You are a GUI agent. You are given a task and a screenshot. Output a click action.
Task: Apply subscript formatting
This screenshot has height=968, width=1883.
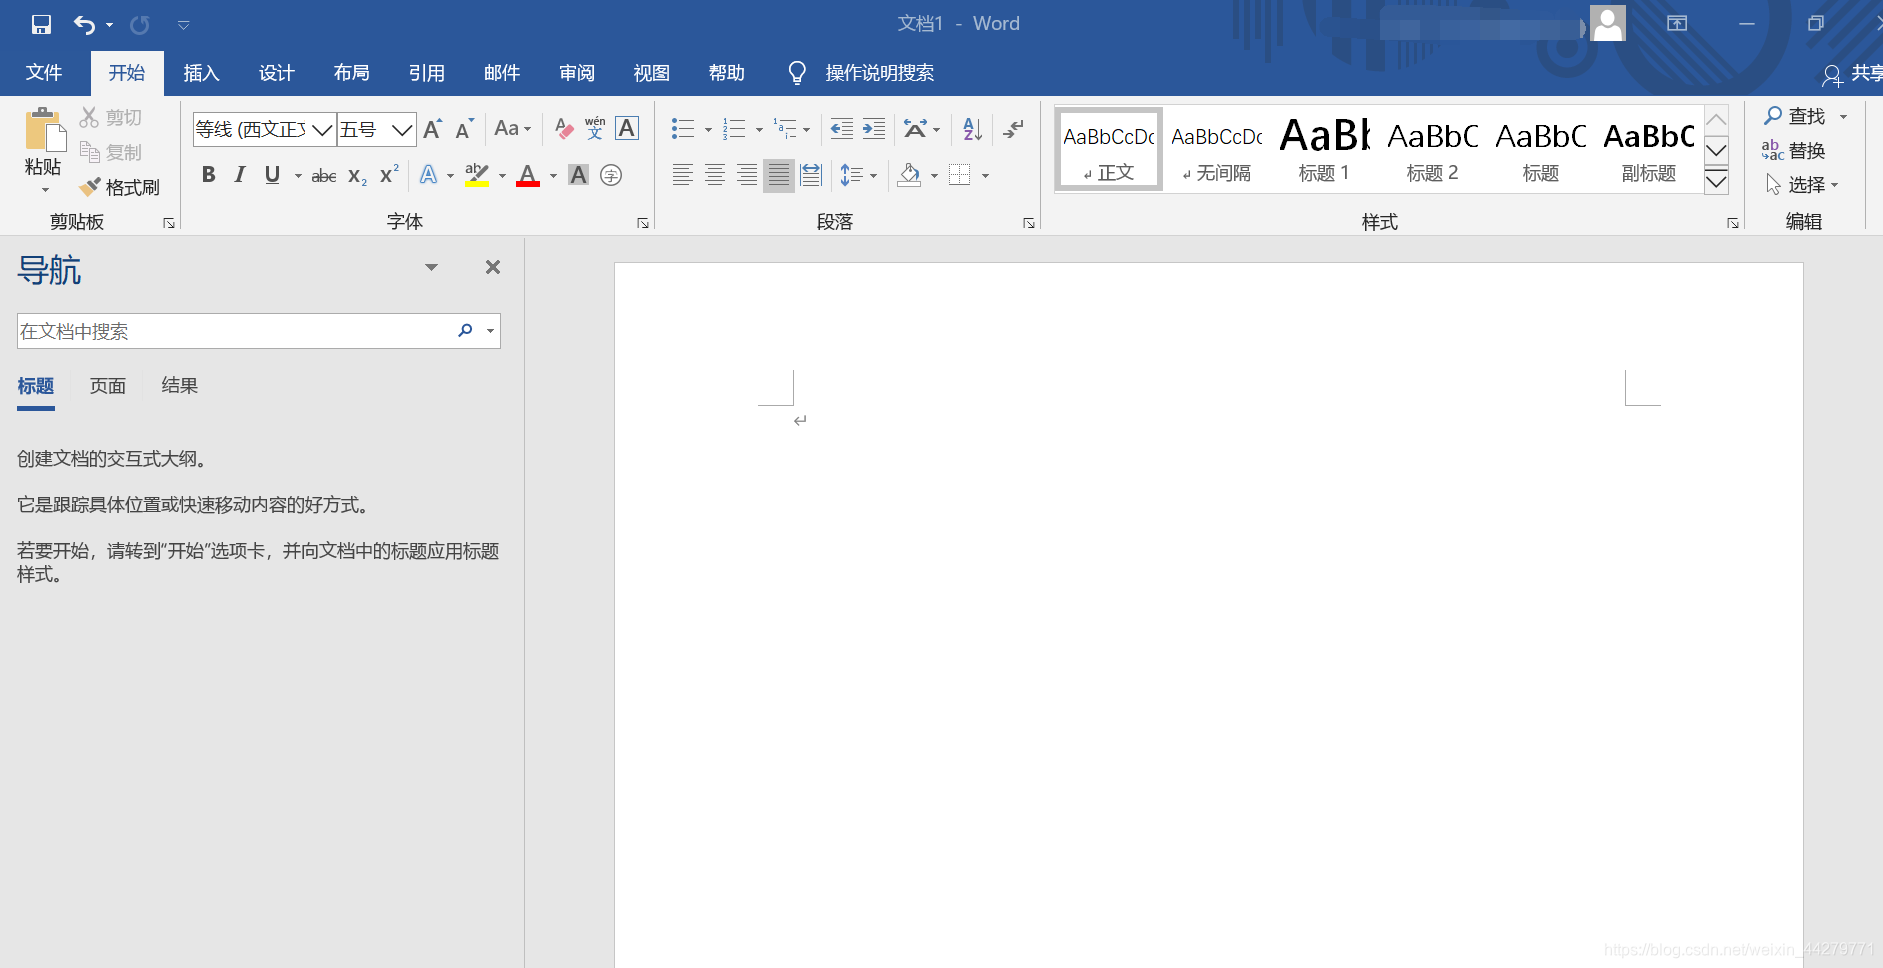[x=357, y=176]
